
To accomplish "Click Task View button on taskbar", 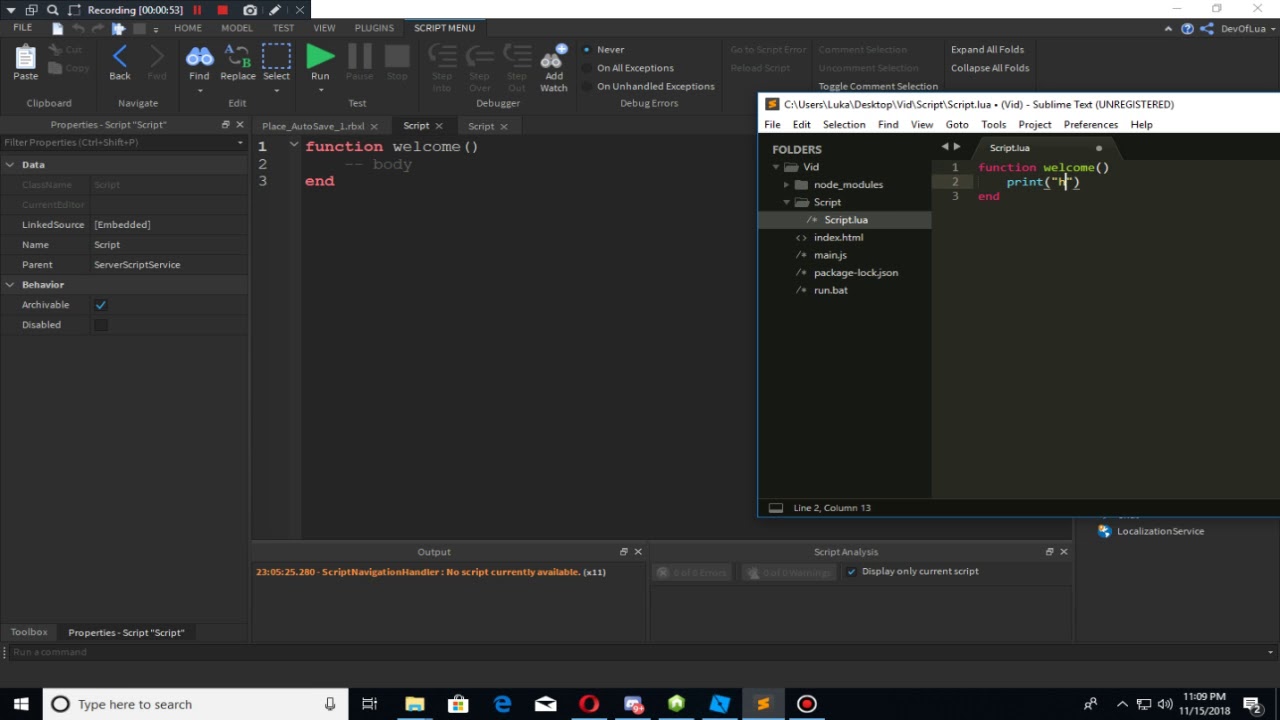I will [x=369, y=704].
